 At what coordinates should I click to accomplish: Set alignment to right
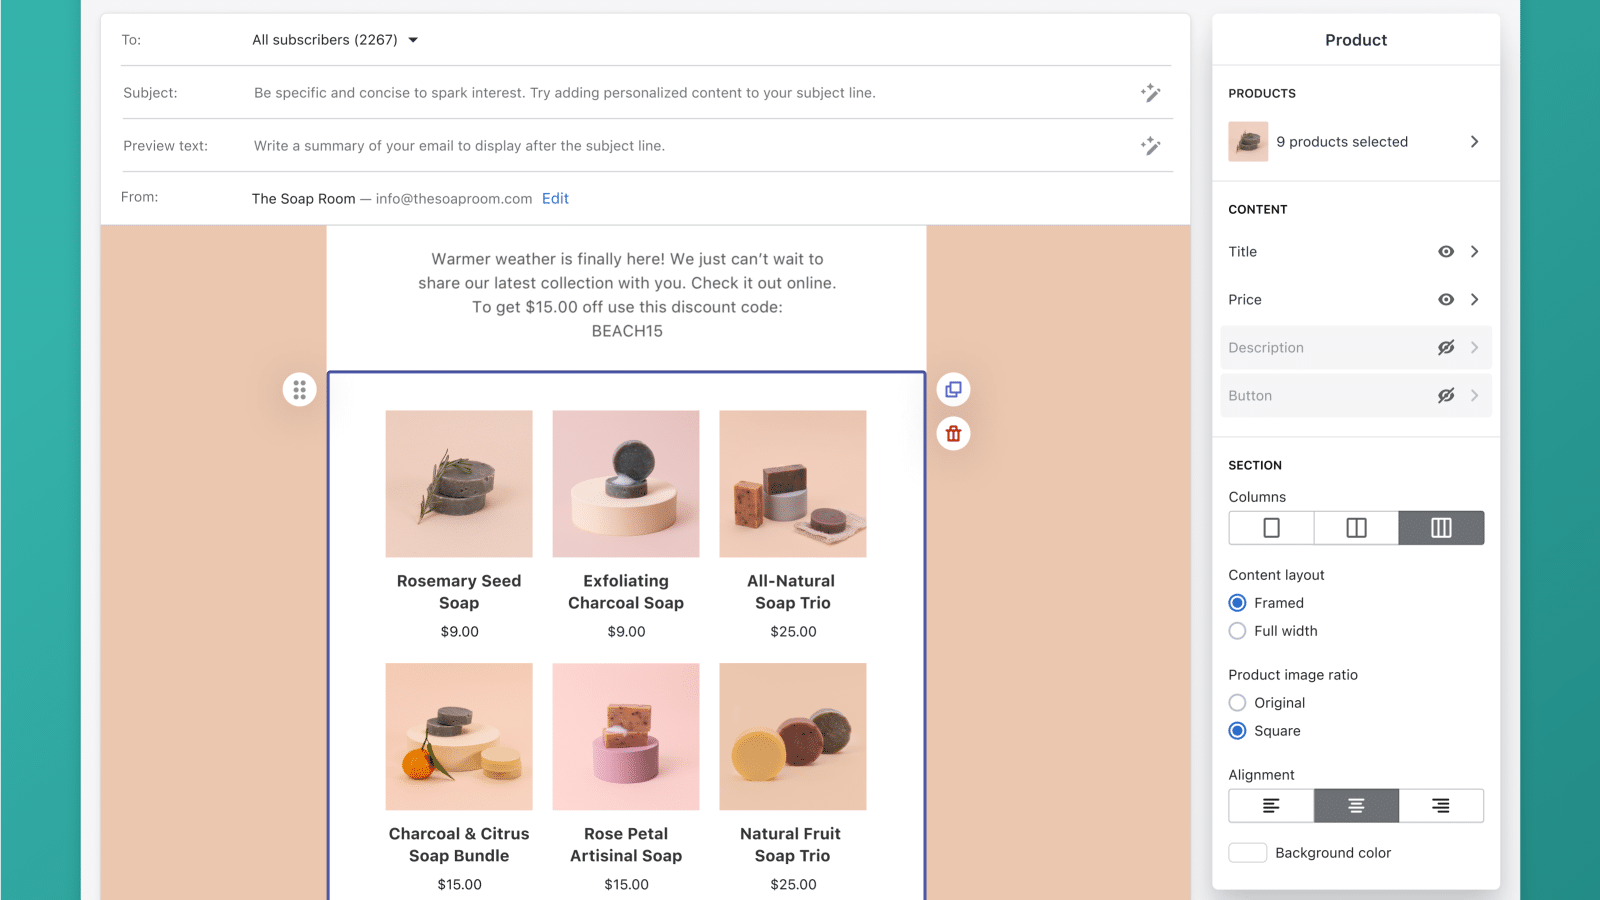point(1441,805)
